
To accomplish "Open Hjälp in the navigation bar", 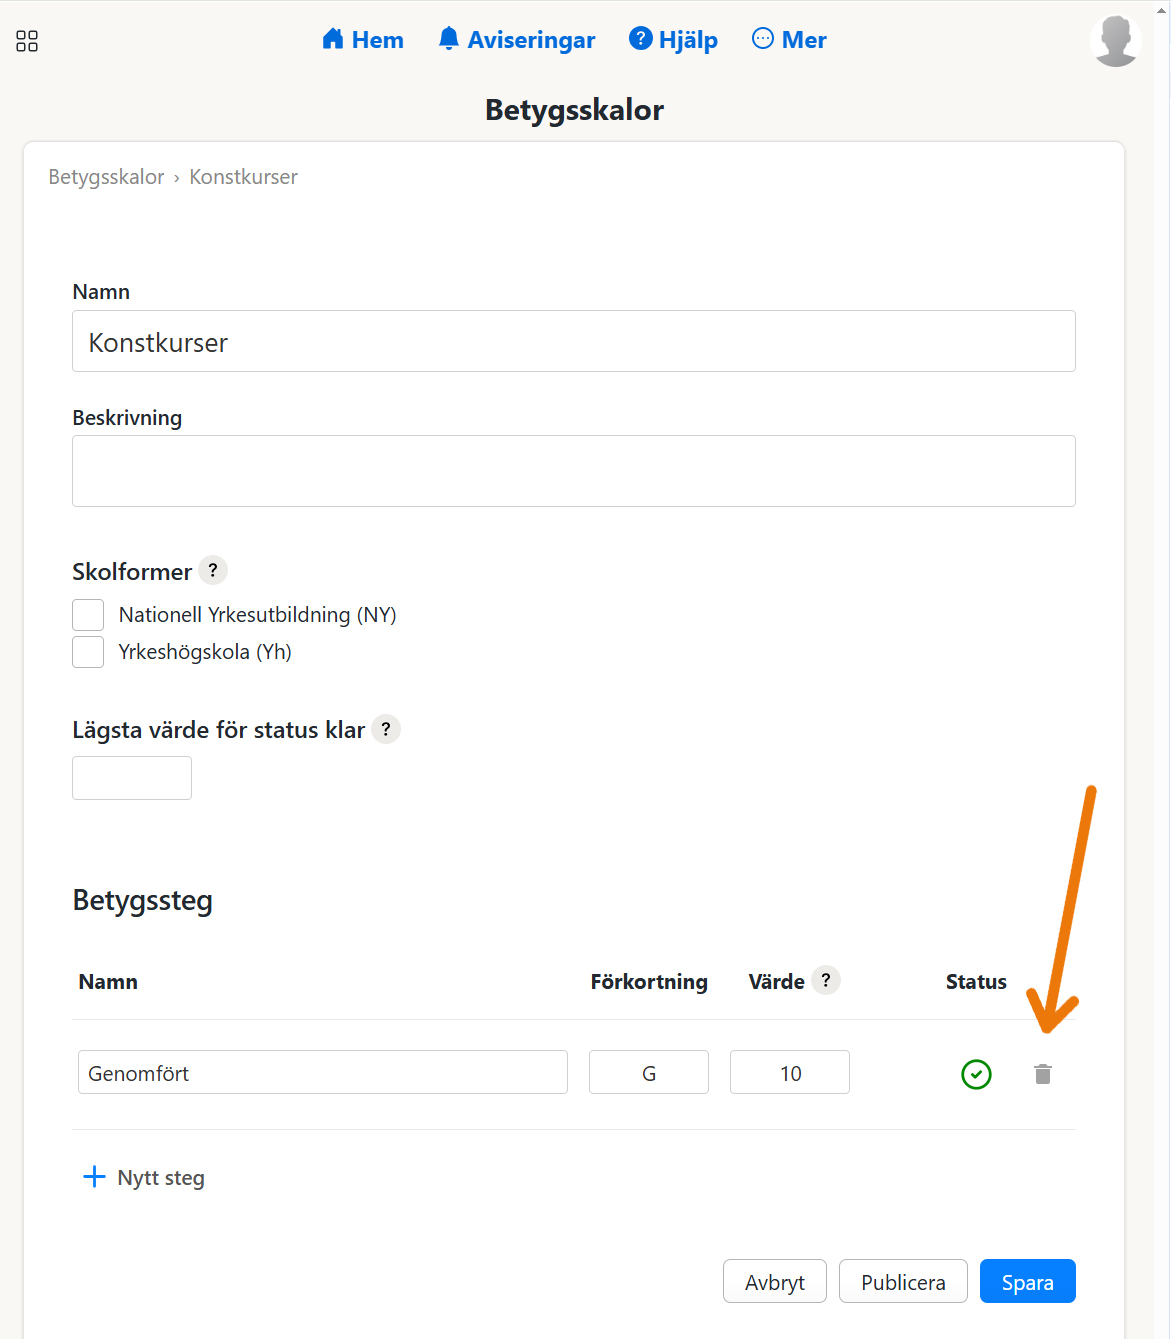I will point(673,40).
